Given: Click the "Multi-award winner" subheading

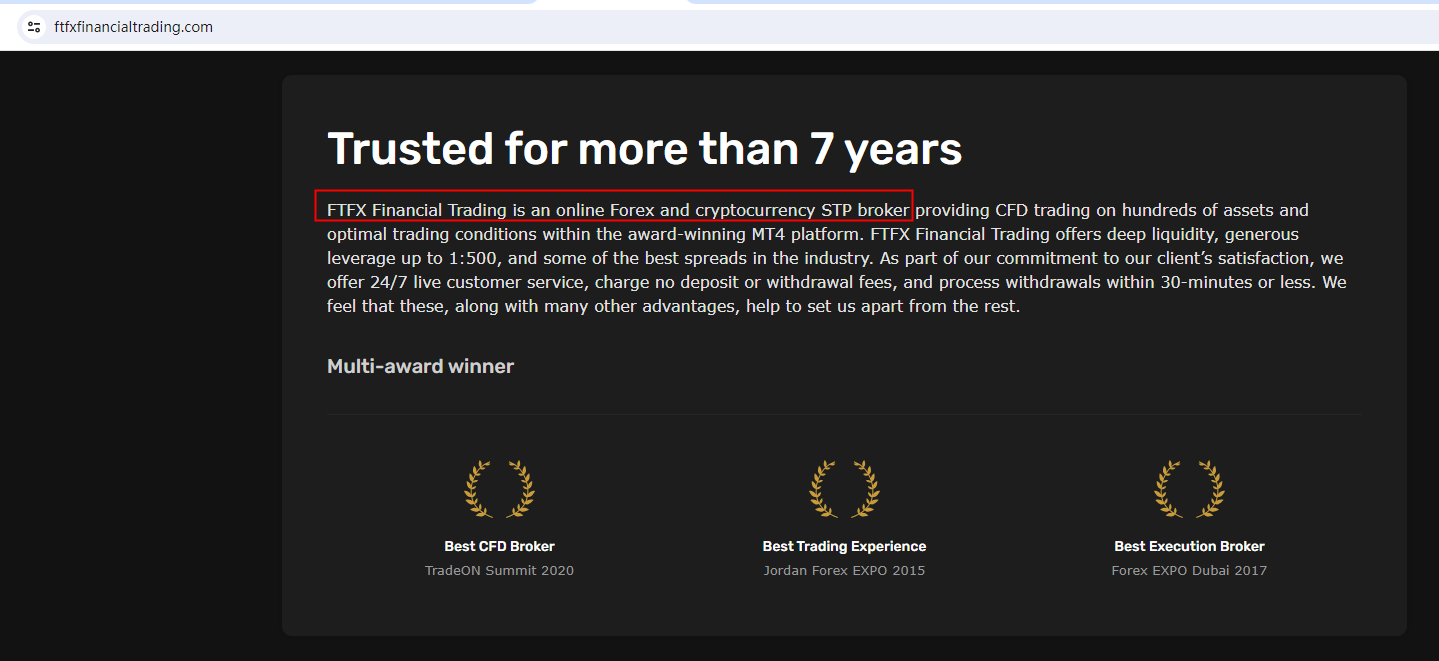Looking at the screenshot, I should [x=420, y=366].
